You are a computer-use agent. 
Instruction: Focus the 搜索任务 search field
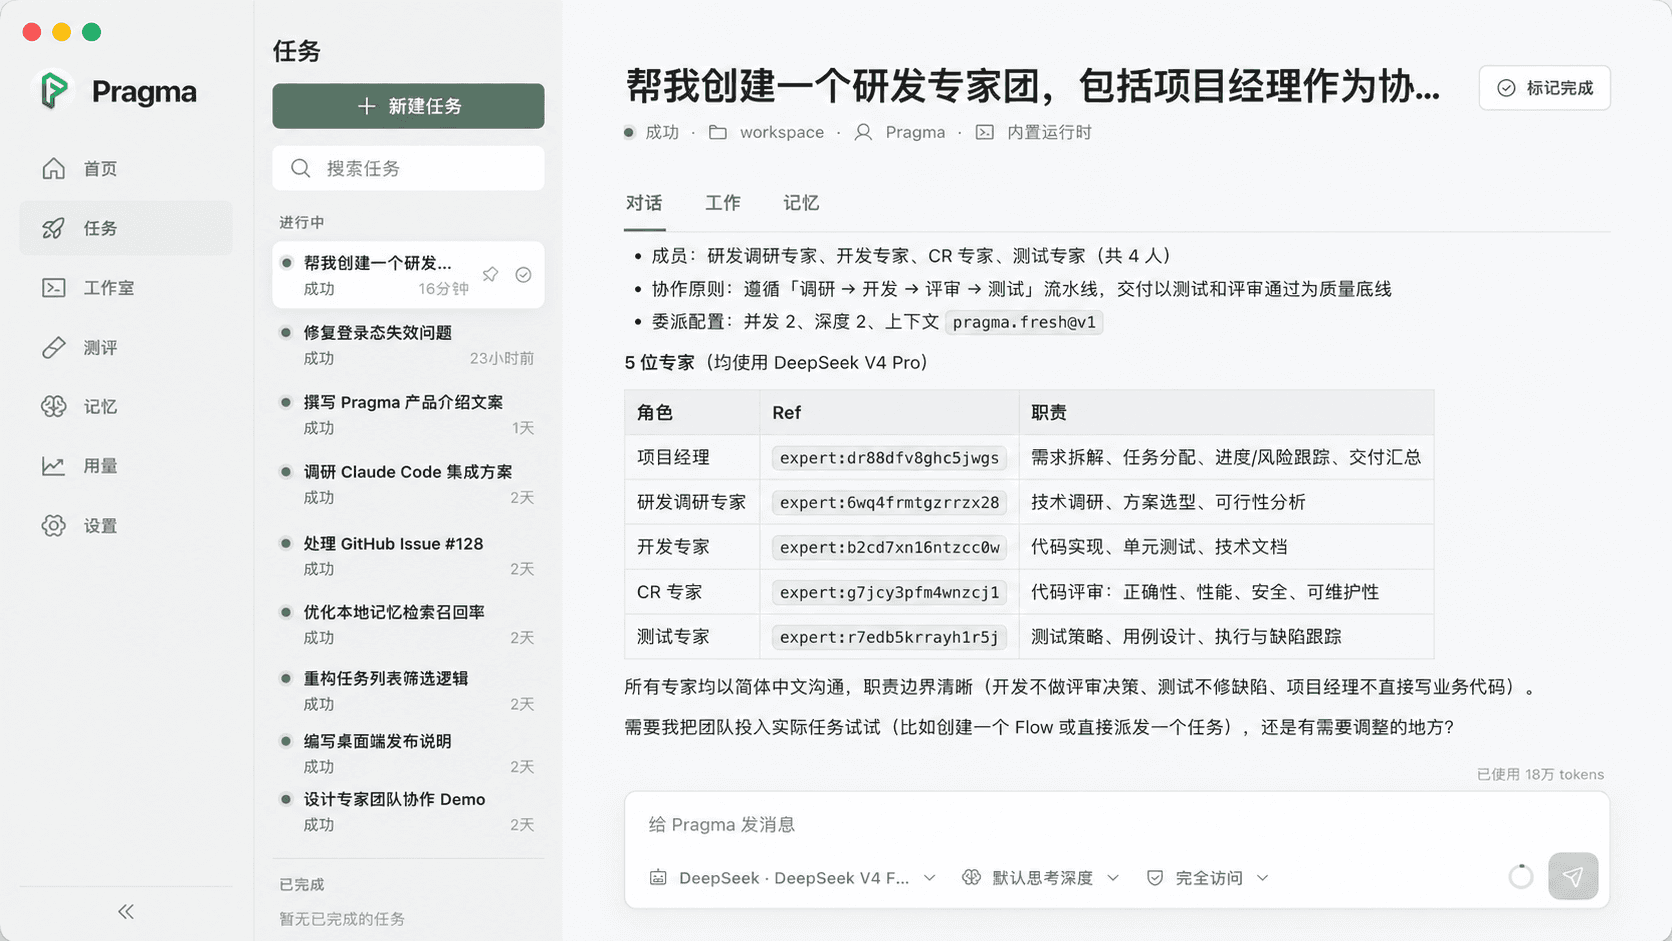point(408,168)
